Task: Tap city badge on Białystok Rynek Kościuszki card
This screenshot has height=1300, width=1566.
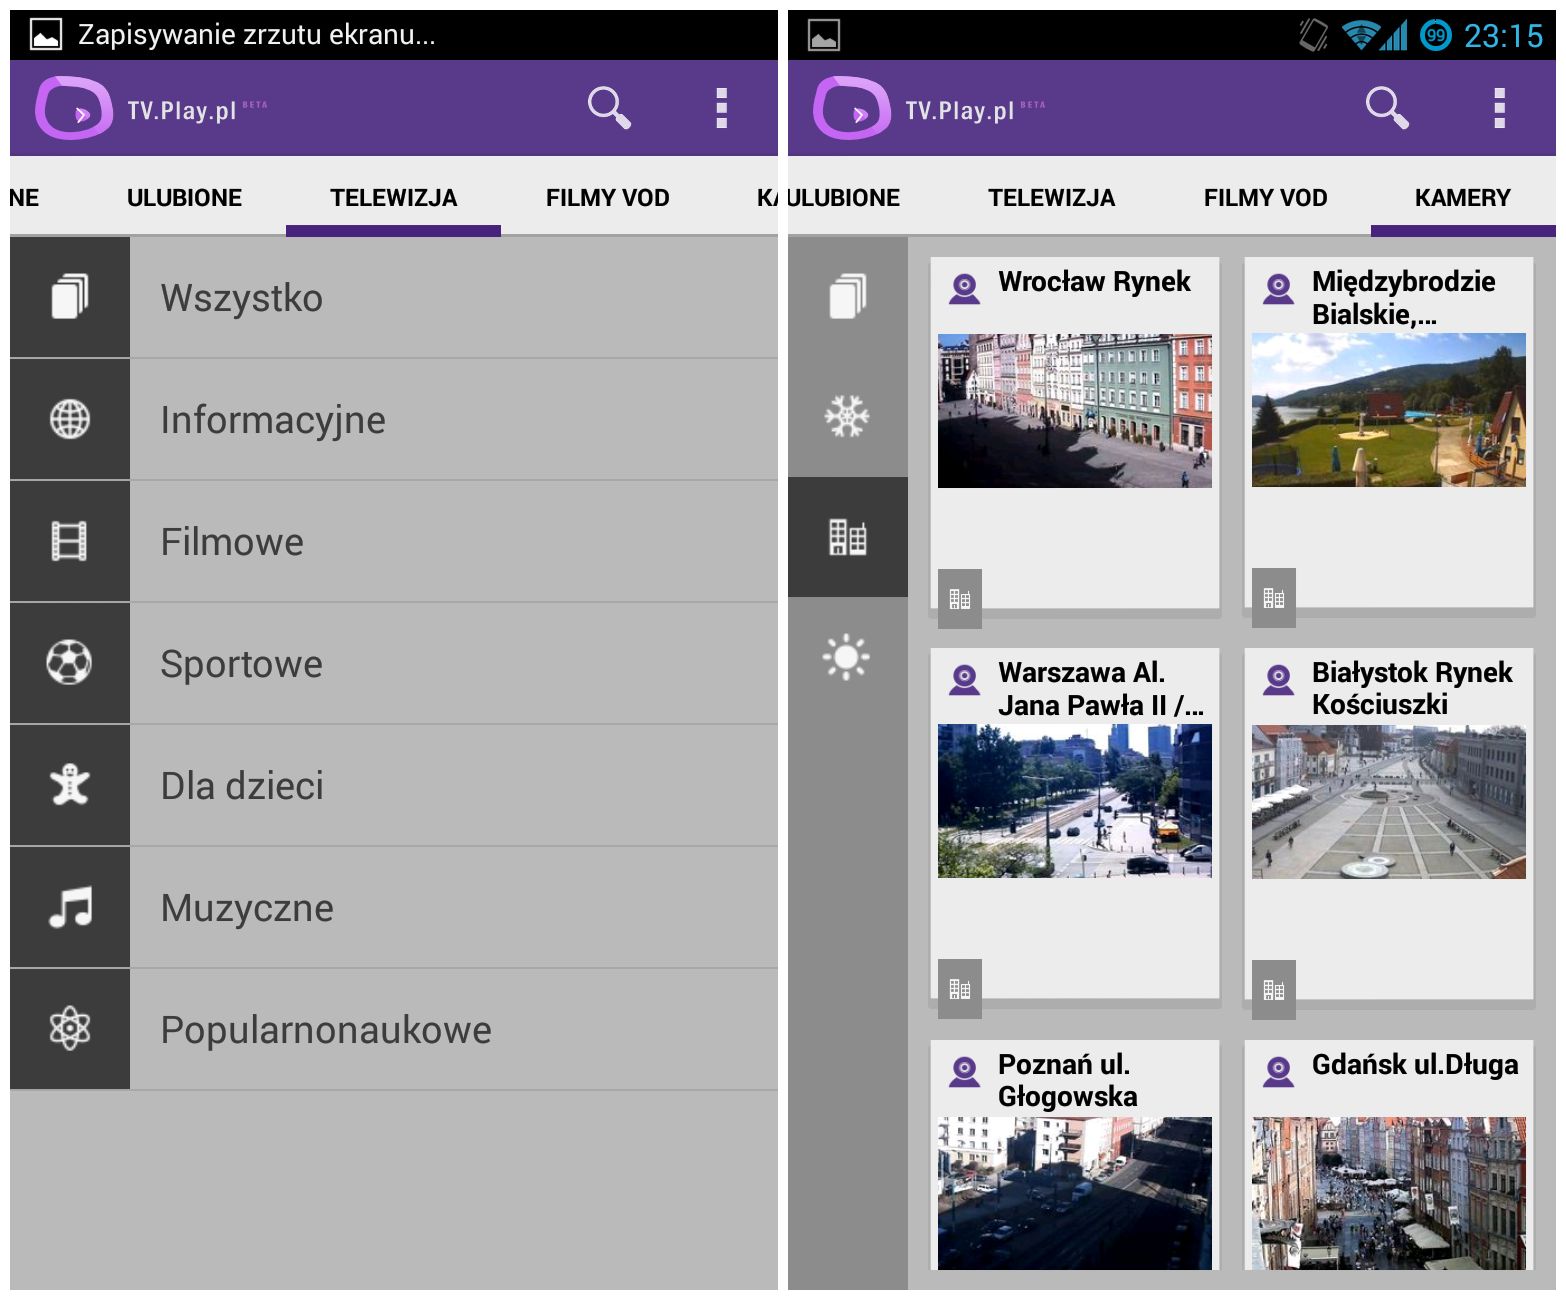Action: [1274, 989]
